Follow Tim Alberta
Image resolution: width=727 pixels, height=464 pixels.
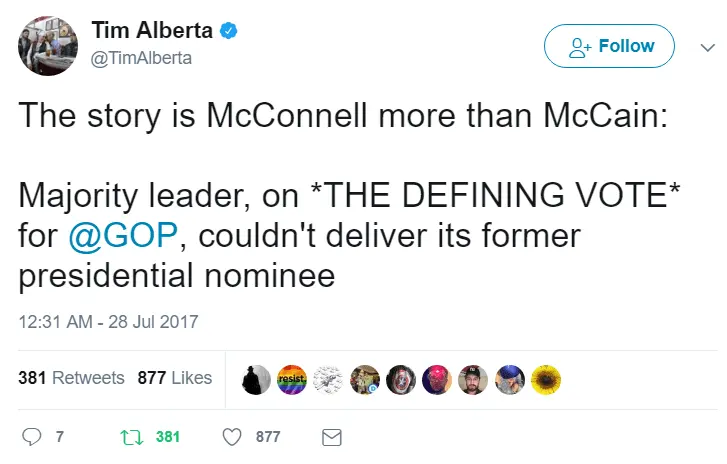click(x=609, y=46)
